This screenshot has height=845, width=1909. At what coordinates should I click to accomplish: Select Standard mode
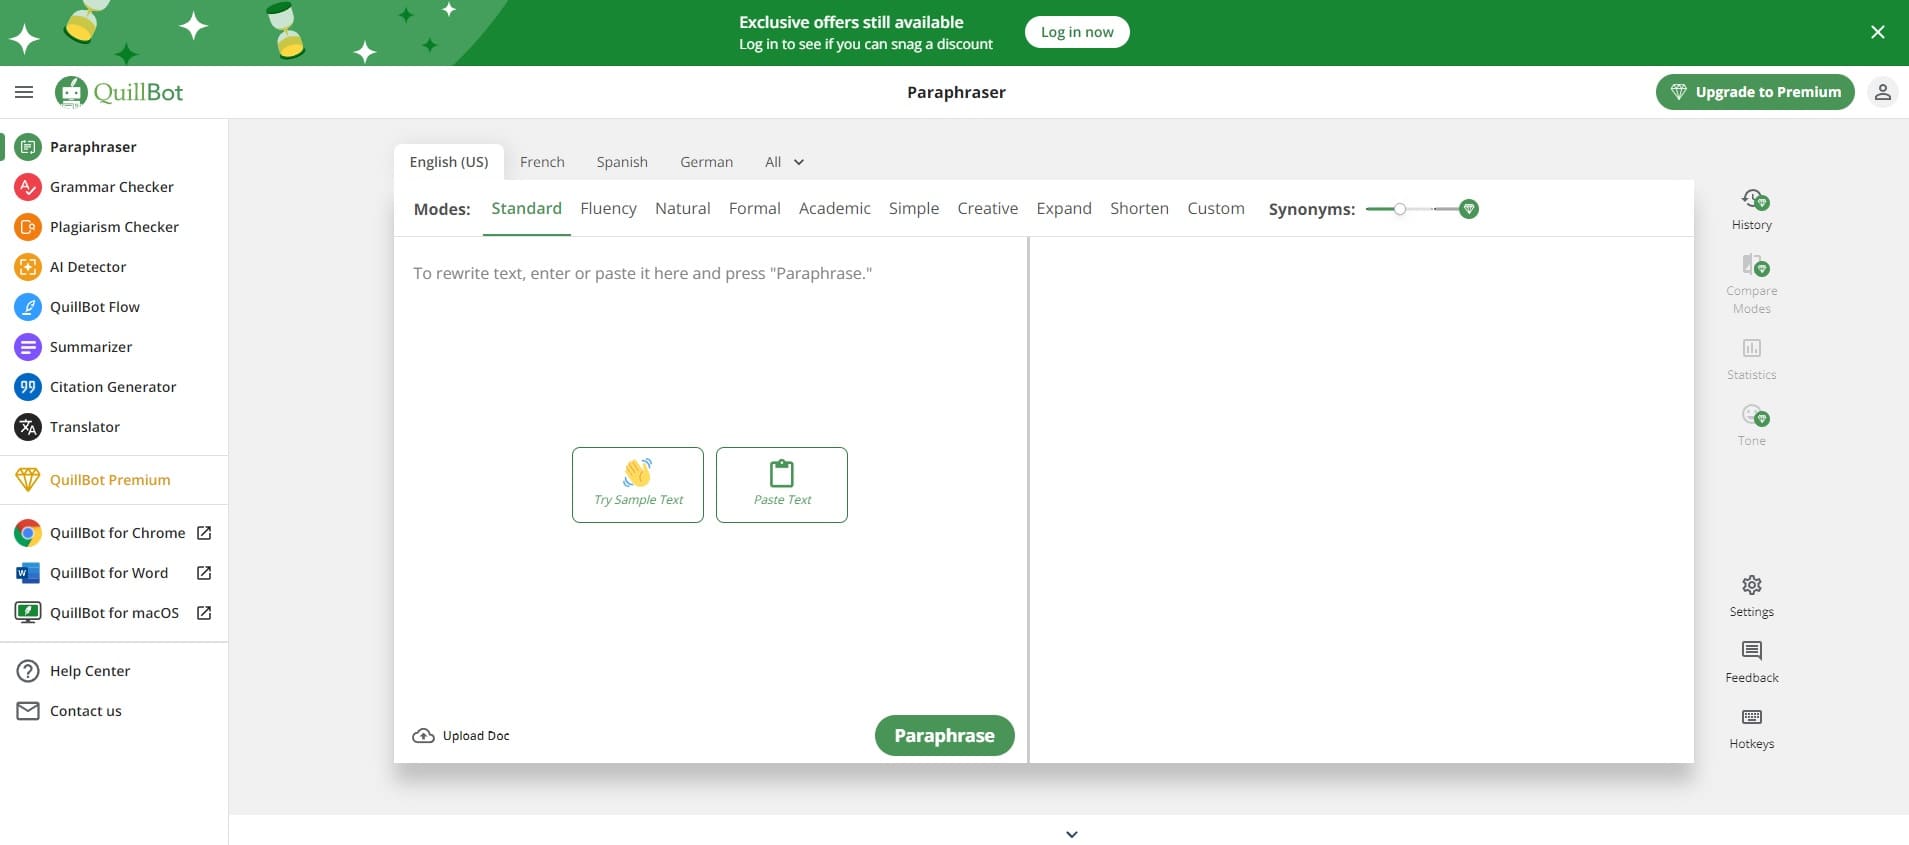click(526, 208)
